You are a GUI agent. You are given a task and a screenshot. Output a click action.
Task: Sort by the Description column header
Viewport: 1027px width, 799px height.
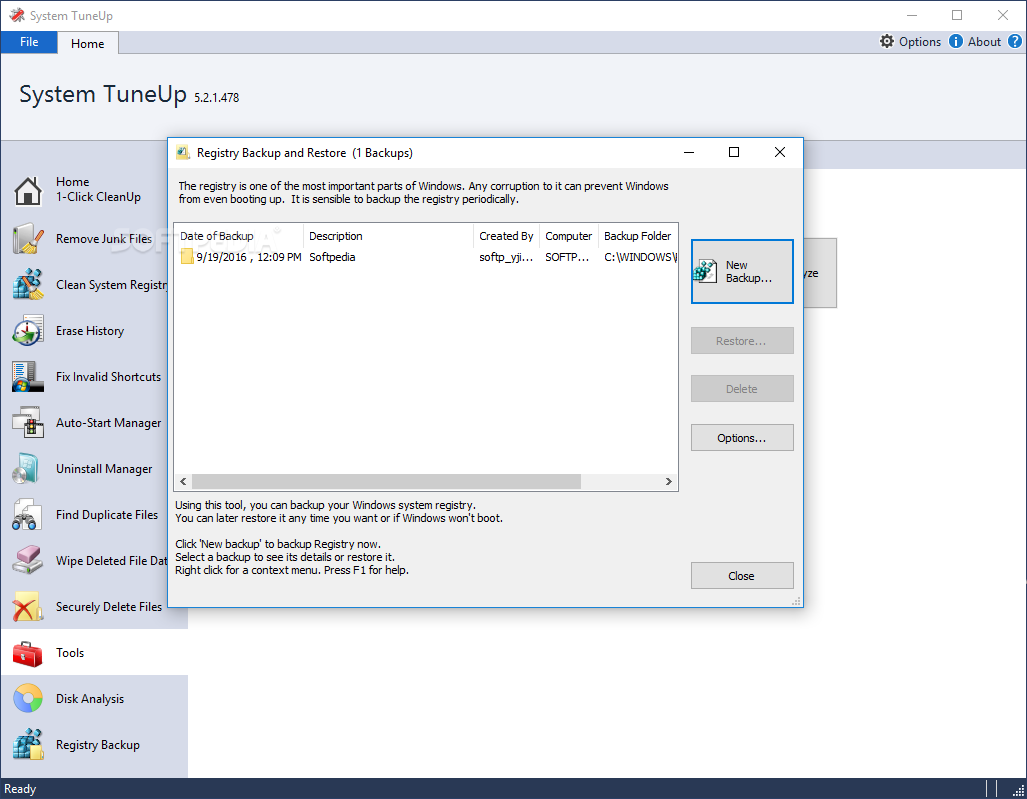pos(388,236)
